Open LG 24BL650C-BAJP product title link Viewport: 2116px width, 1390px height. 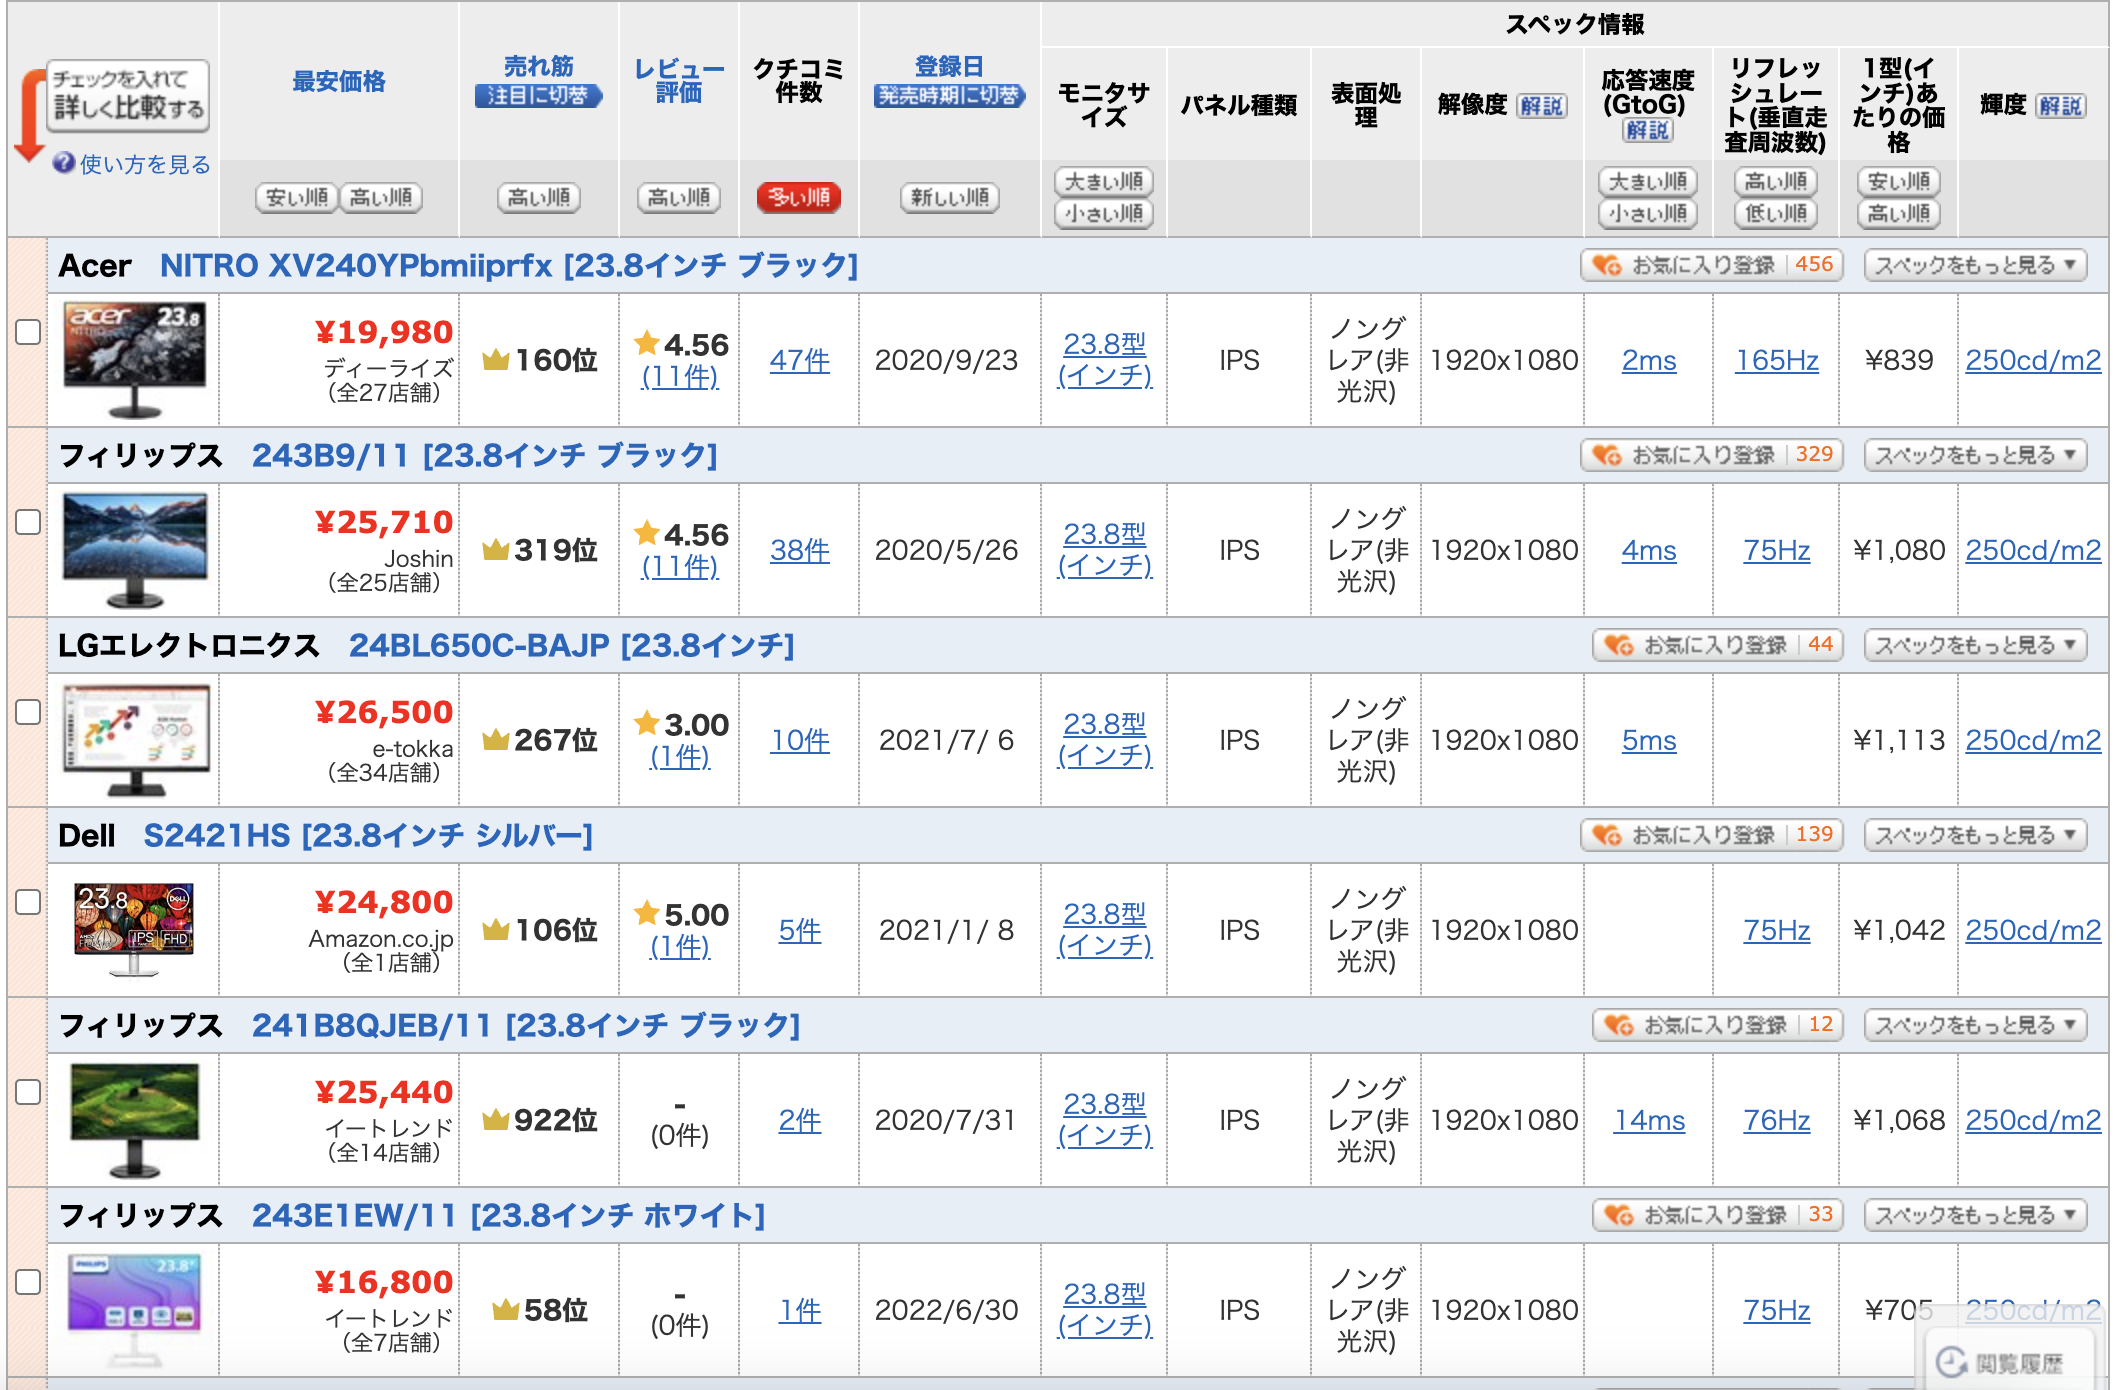pos(571,645)
